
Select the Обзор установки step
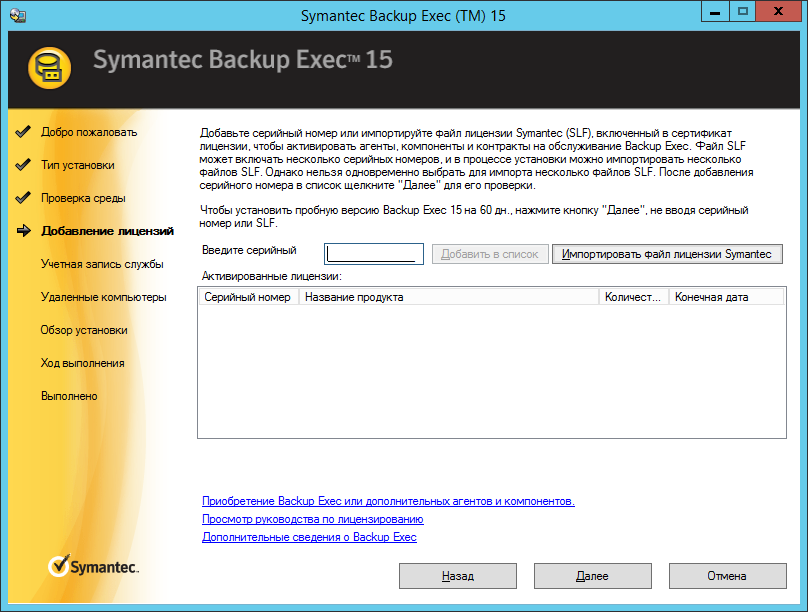tap(84, 330)
